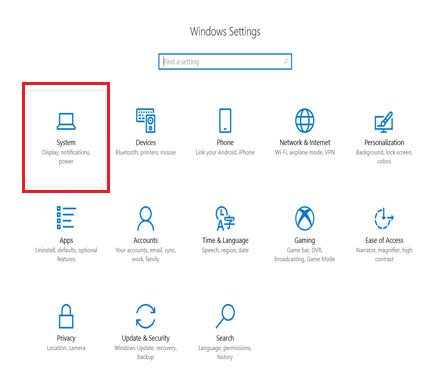Click the Apps list icon
The height and width of the screenshot is (390, 440).
click(x=66, y=218)
